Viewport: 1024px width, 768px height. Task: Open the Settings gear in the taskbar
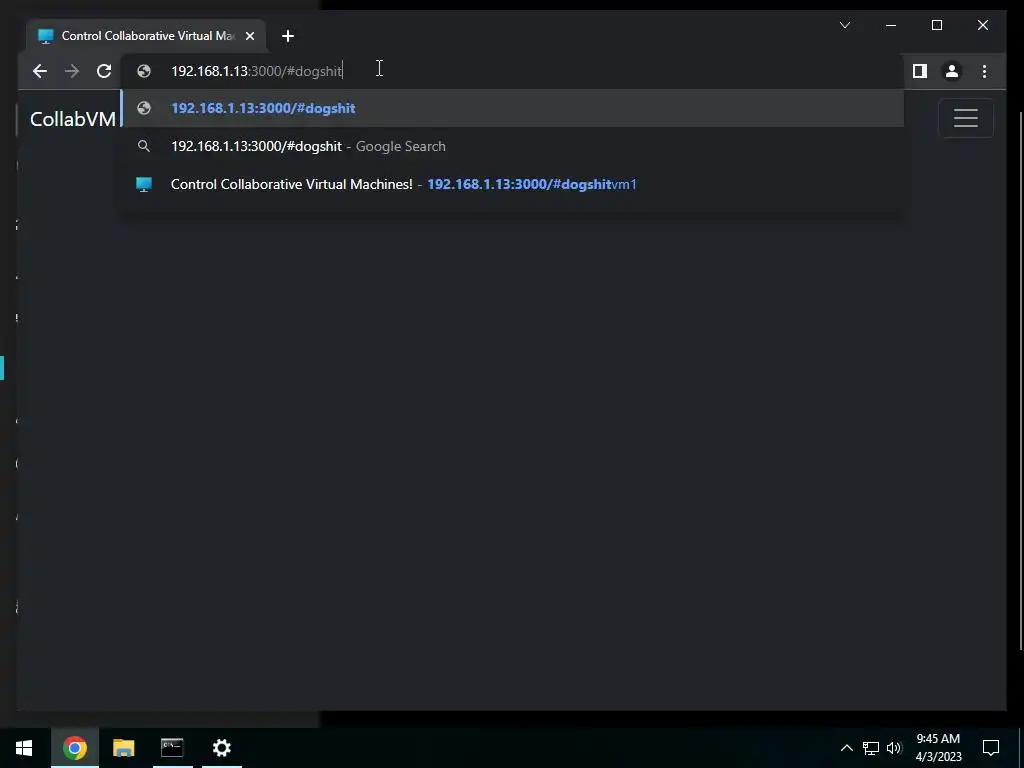coord(221,748)
